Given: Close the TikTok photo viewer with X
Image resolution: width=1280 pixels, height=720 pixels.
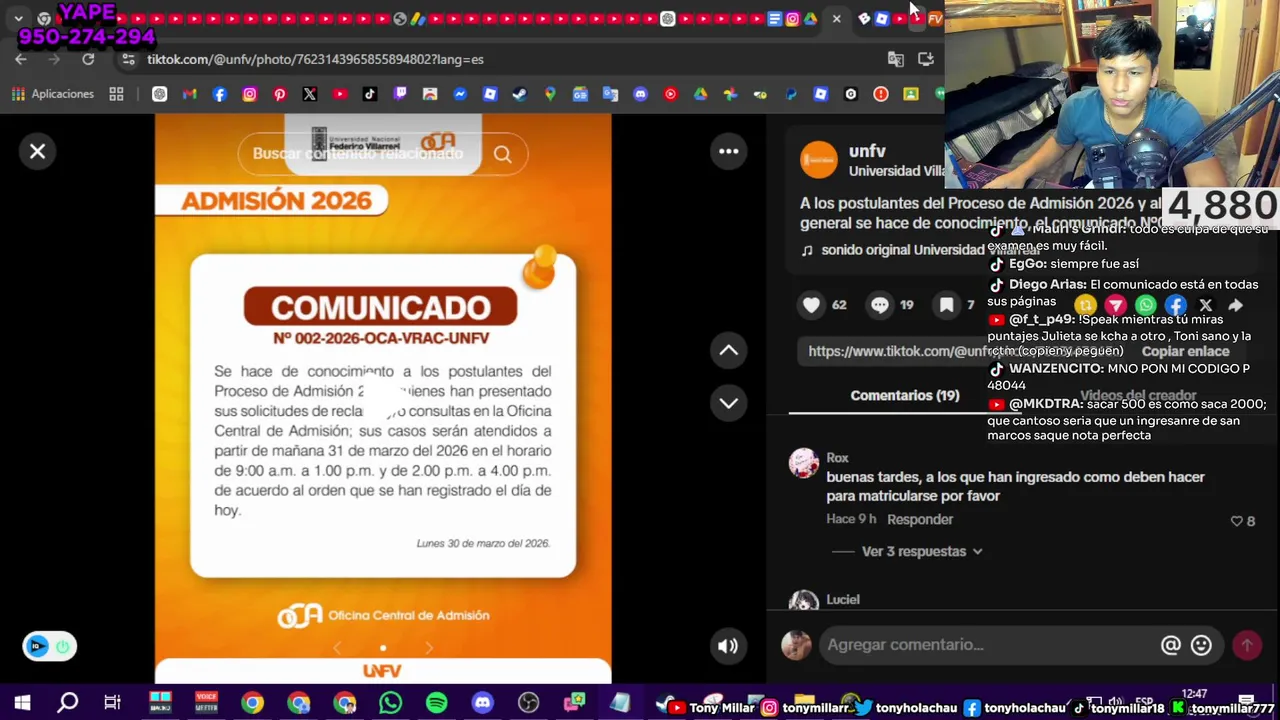Looking at the screenshot, I should (37, 152).
